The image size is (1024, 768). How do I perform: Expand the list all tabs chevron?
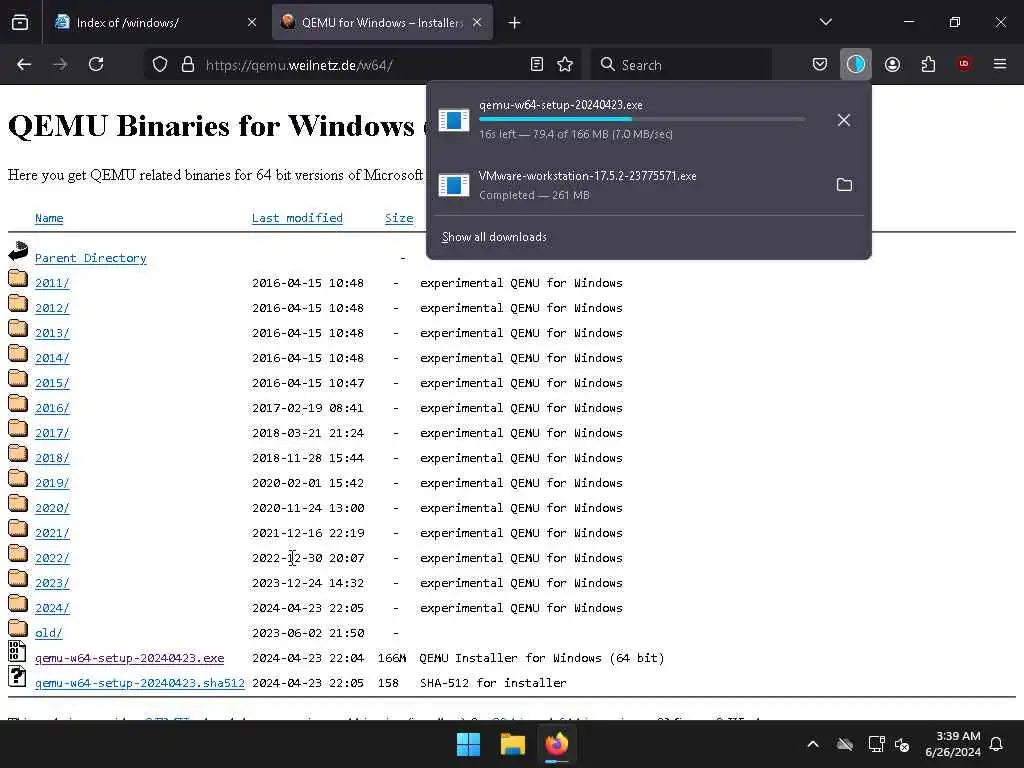pos(825,22)
